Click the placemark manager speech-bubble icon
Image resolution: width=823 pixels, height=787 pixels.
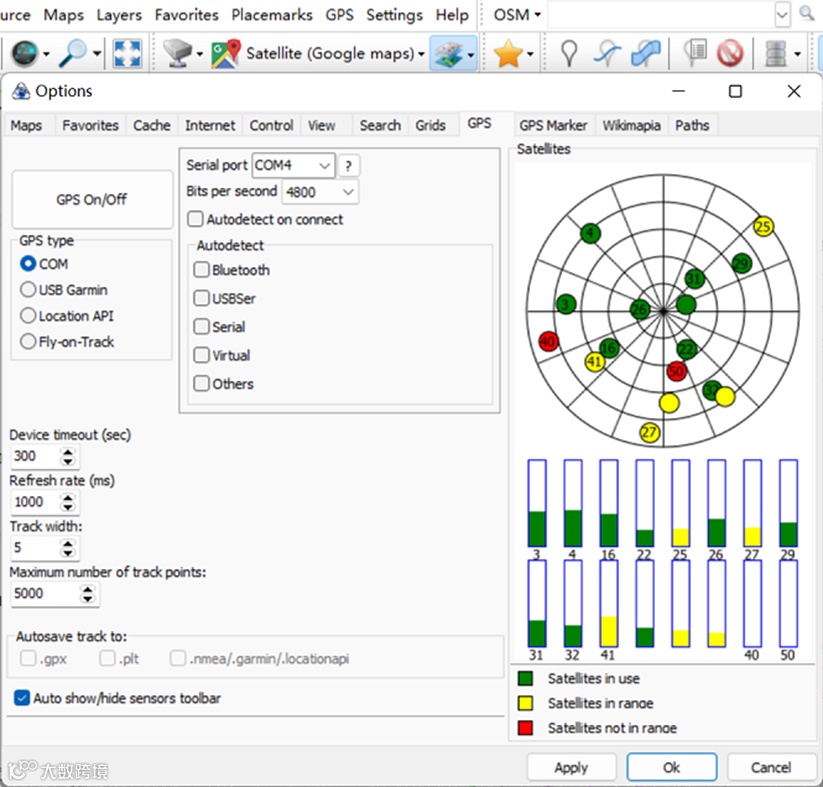[x=695, y=53]
